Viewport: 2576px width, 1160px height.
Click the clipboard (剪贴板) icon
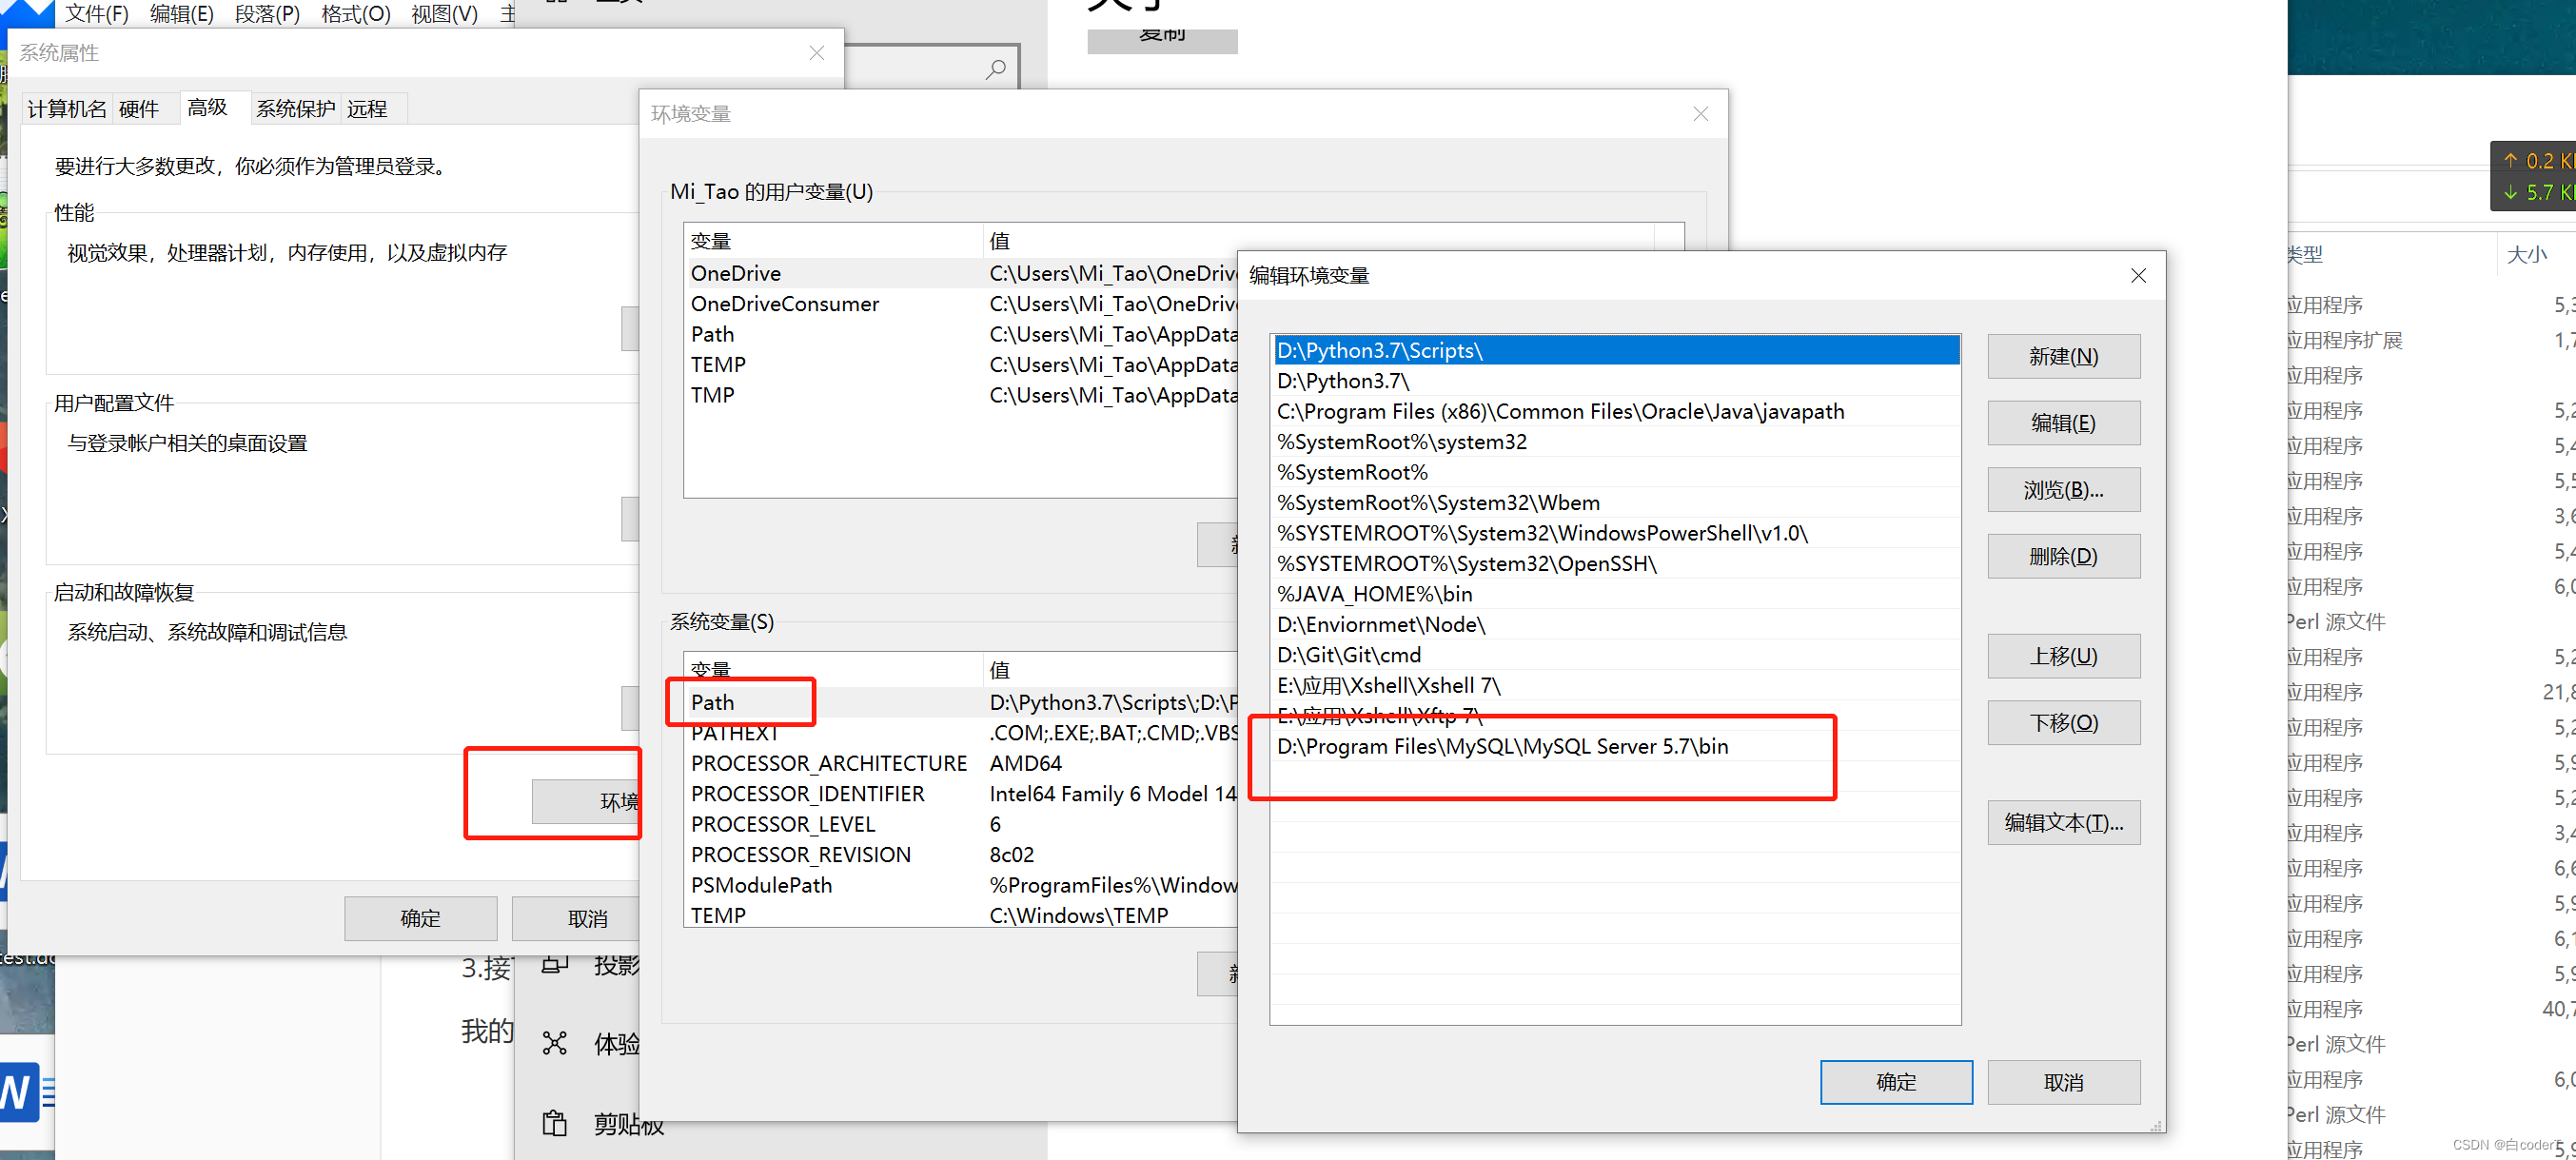click(x=554, y=1124)
